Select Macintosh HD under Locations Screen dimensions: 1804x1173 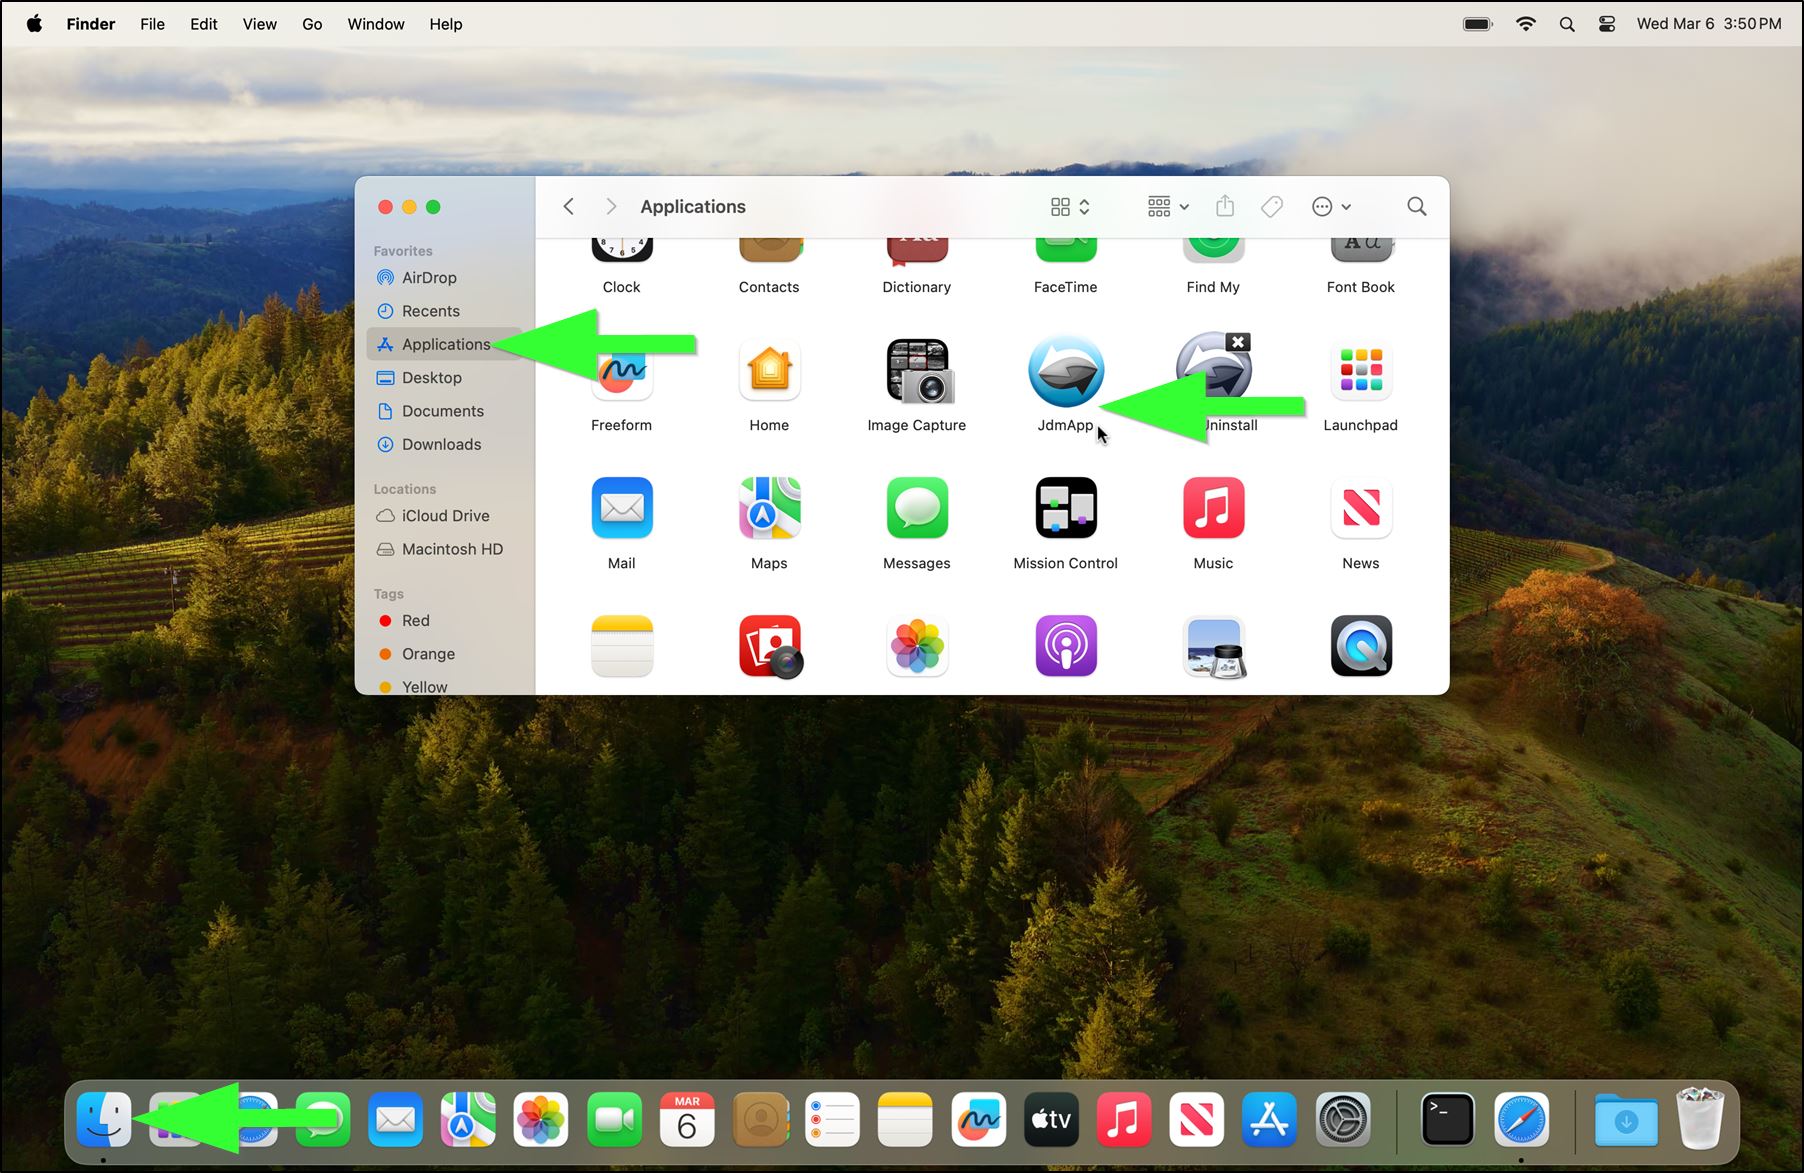click(452, 550)
